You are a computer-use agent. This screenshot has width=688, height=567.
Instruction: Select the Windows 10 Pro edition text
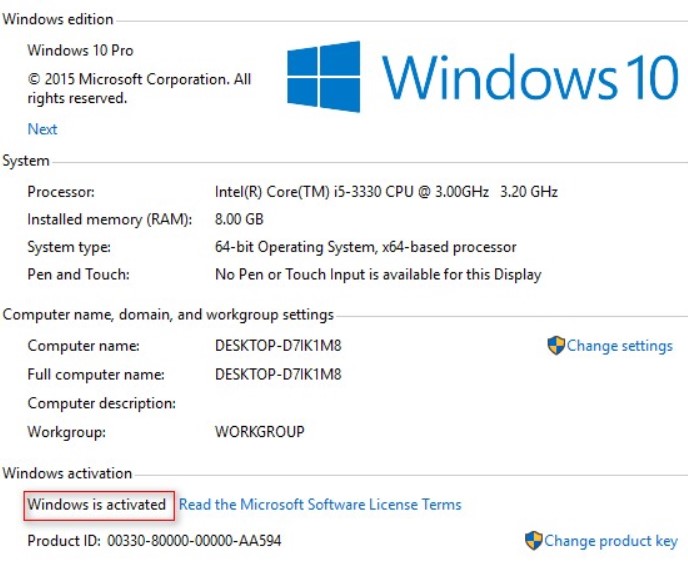80,50
